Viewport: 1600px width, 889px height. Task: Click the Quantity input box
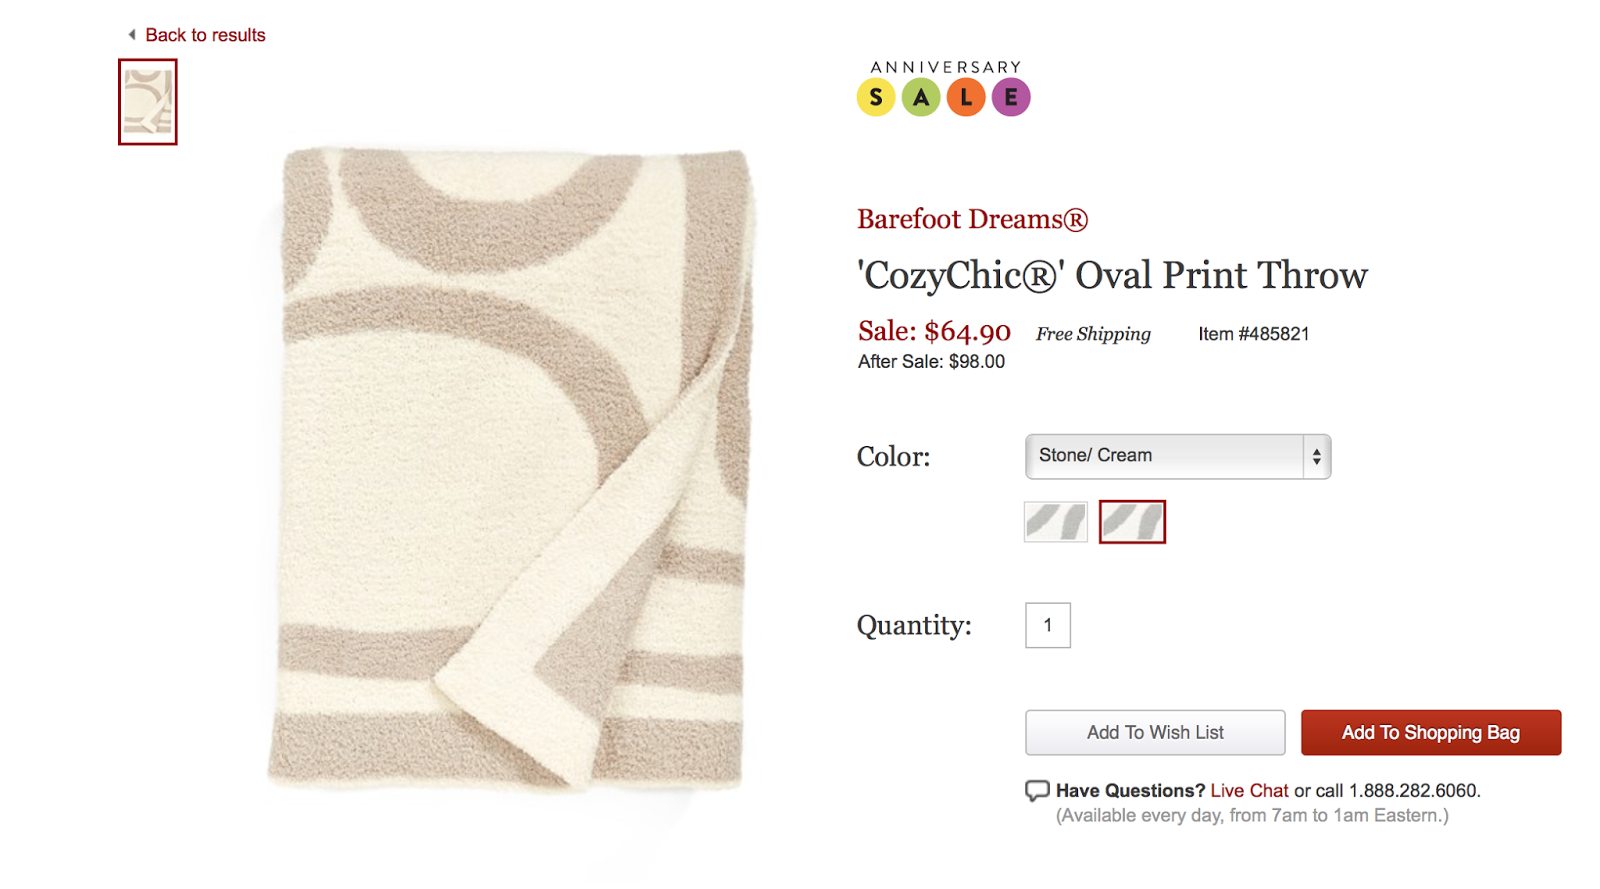pos(1048,625)
